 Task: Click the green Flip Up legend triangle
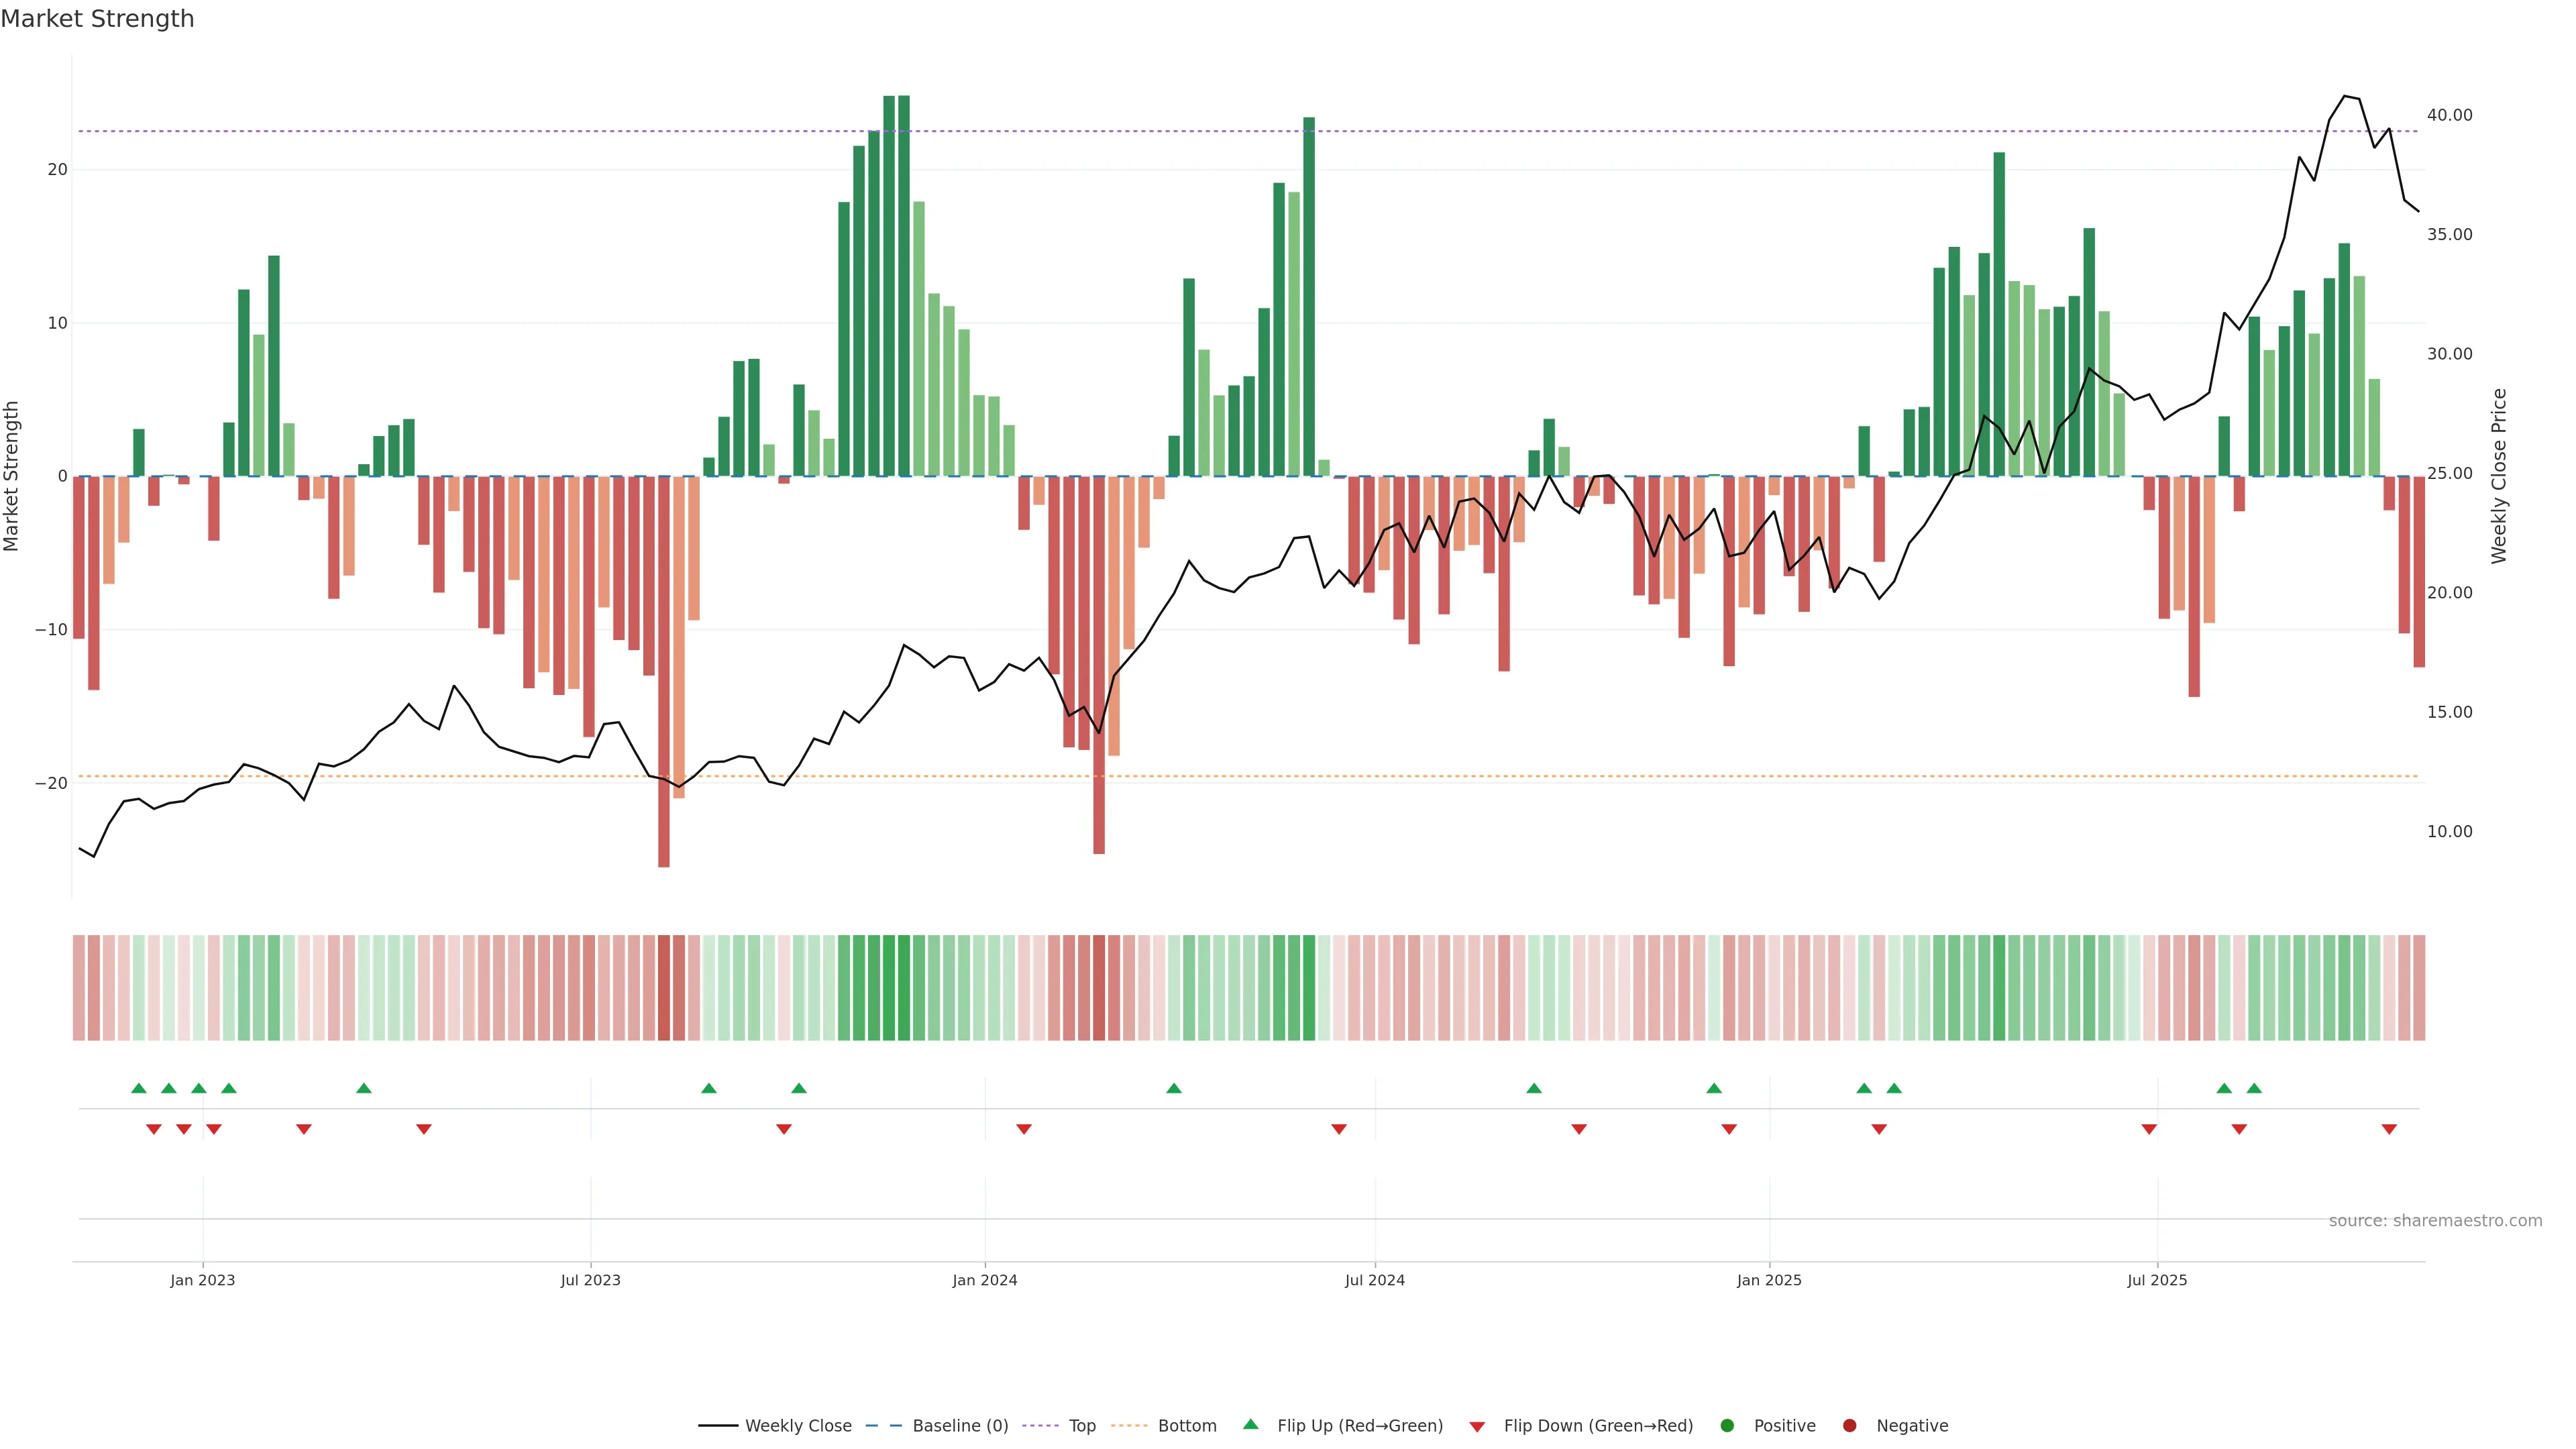coord(1250,1424)
